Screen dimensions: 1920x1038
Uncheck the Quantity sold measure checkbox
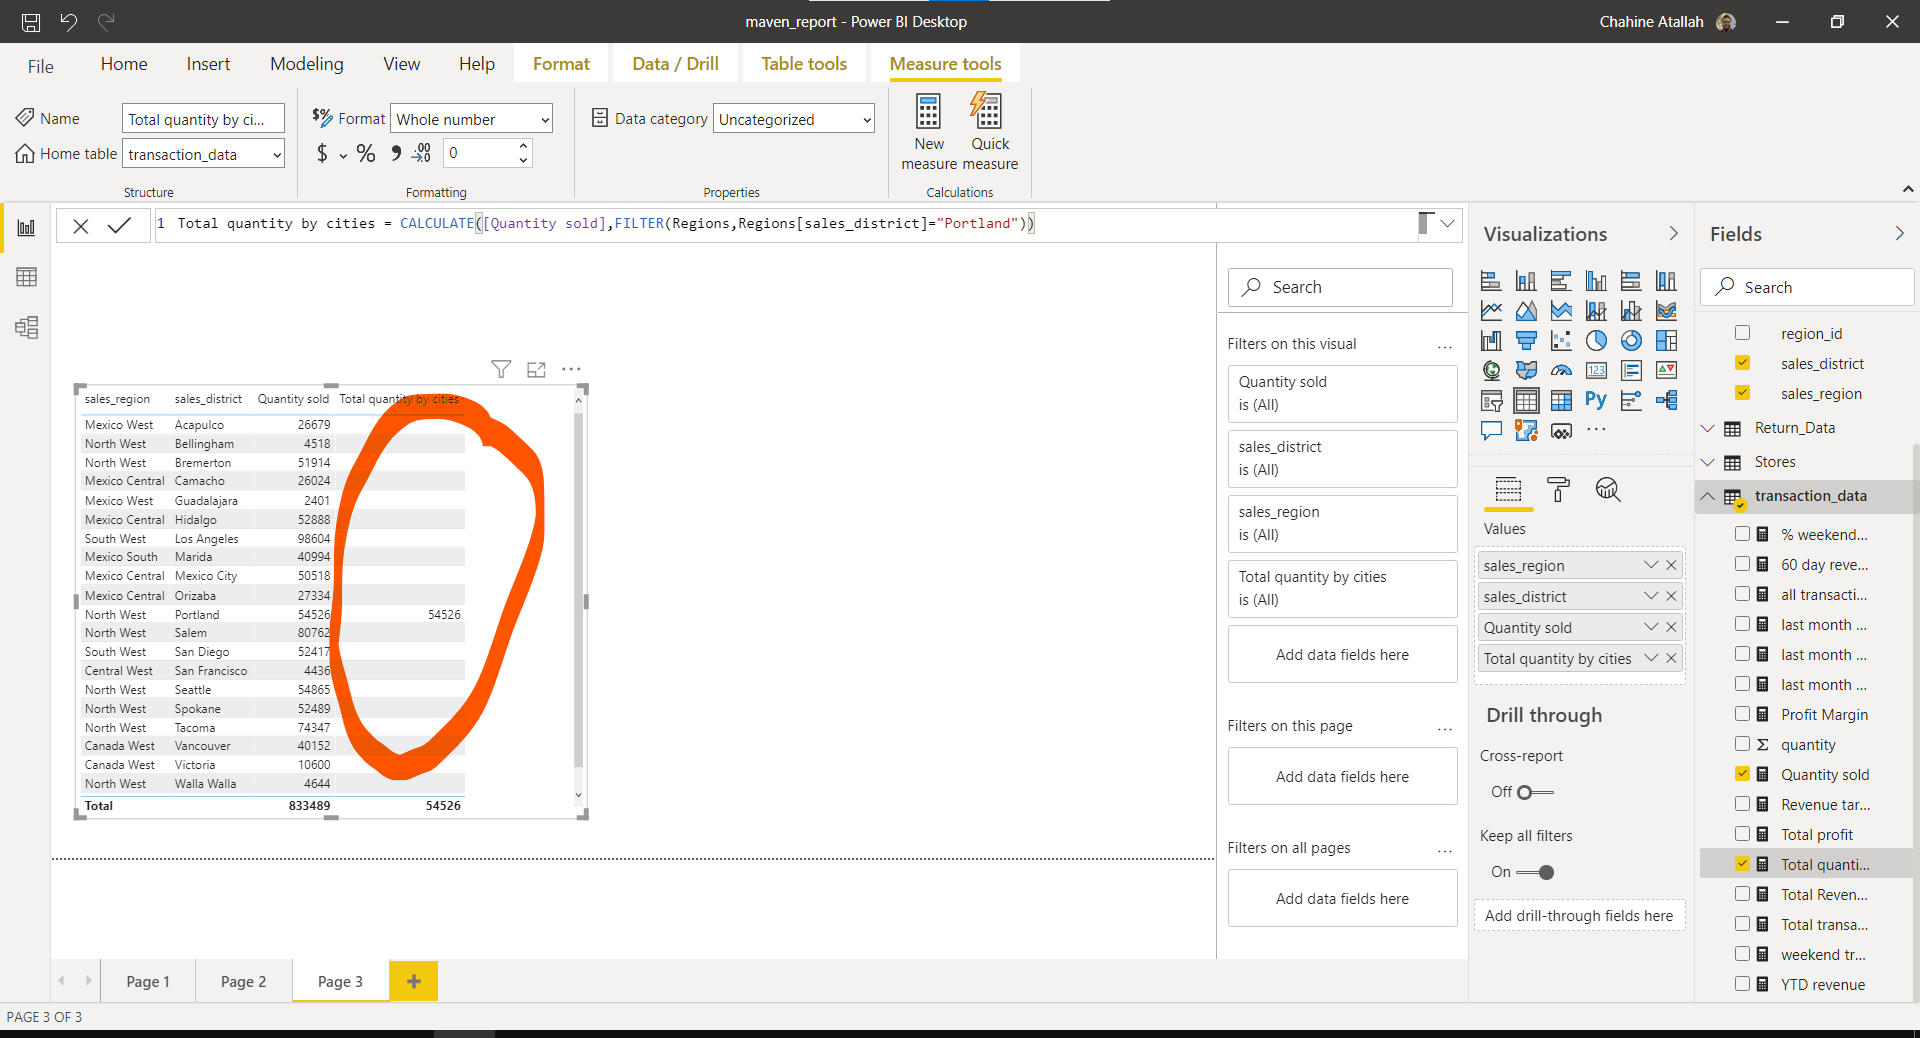pyautogui.click(x=1743, y=774)
